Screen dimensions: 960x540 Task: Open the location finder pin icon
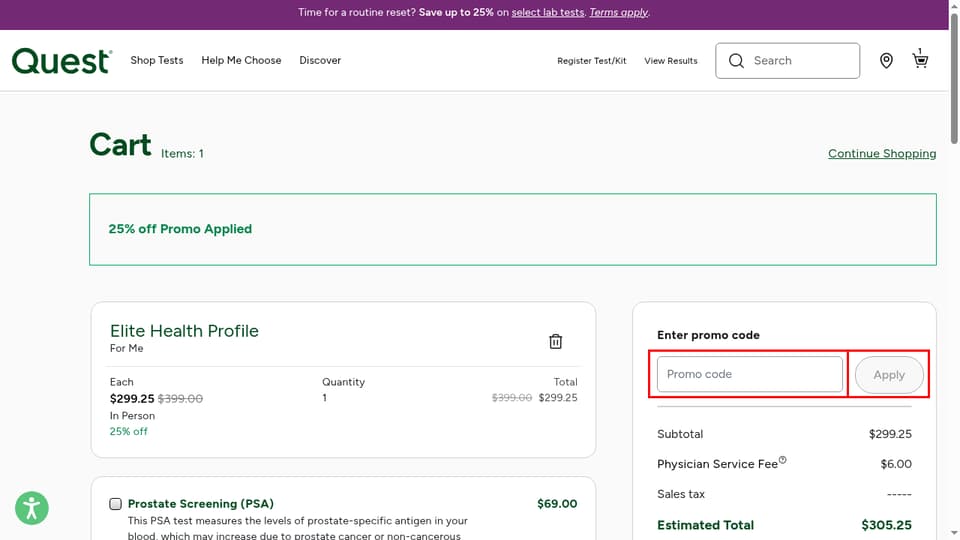[x=886, y=61]
